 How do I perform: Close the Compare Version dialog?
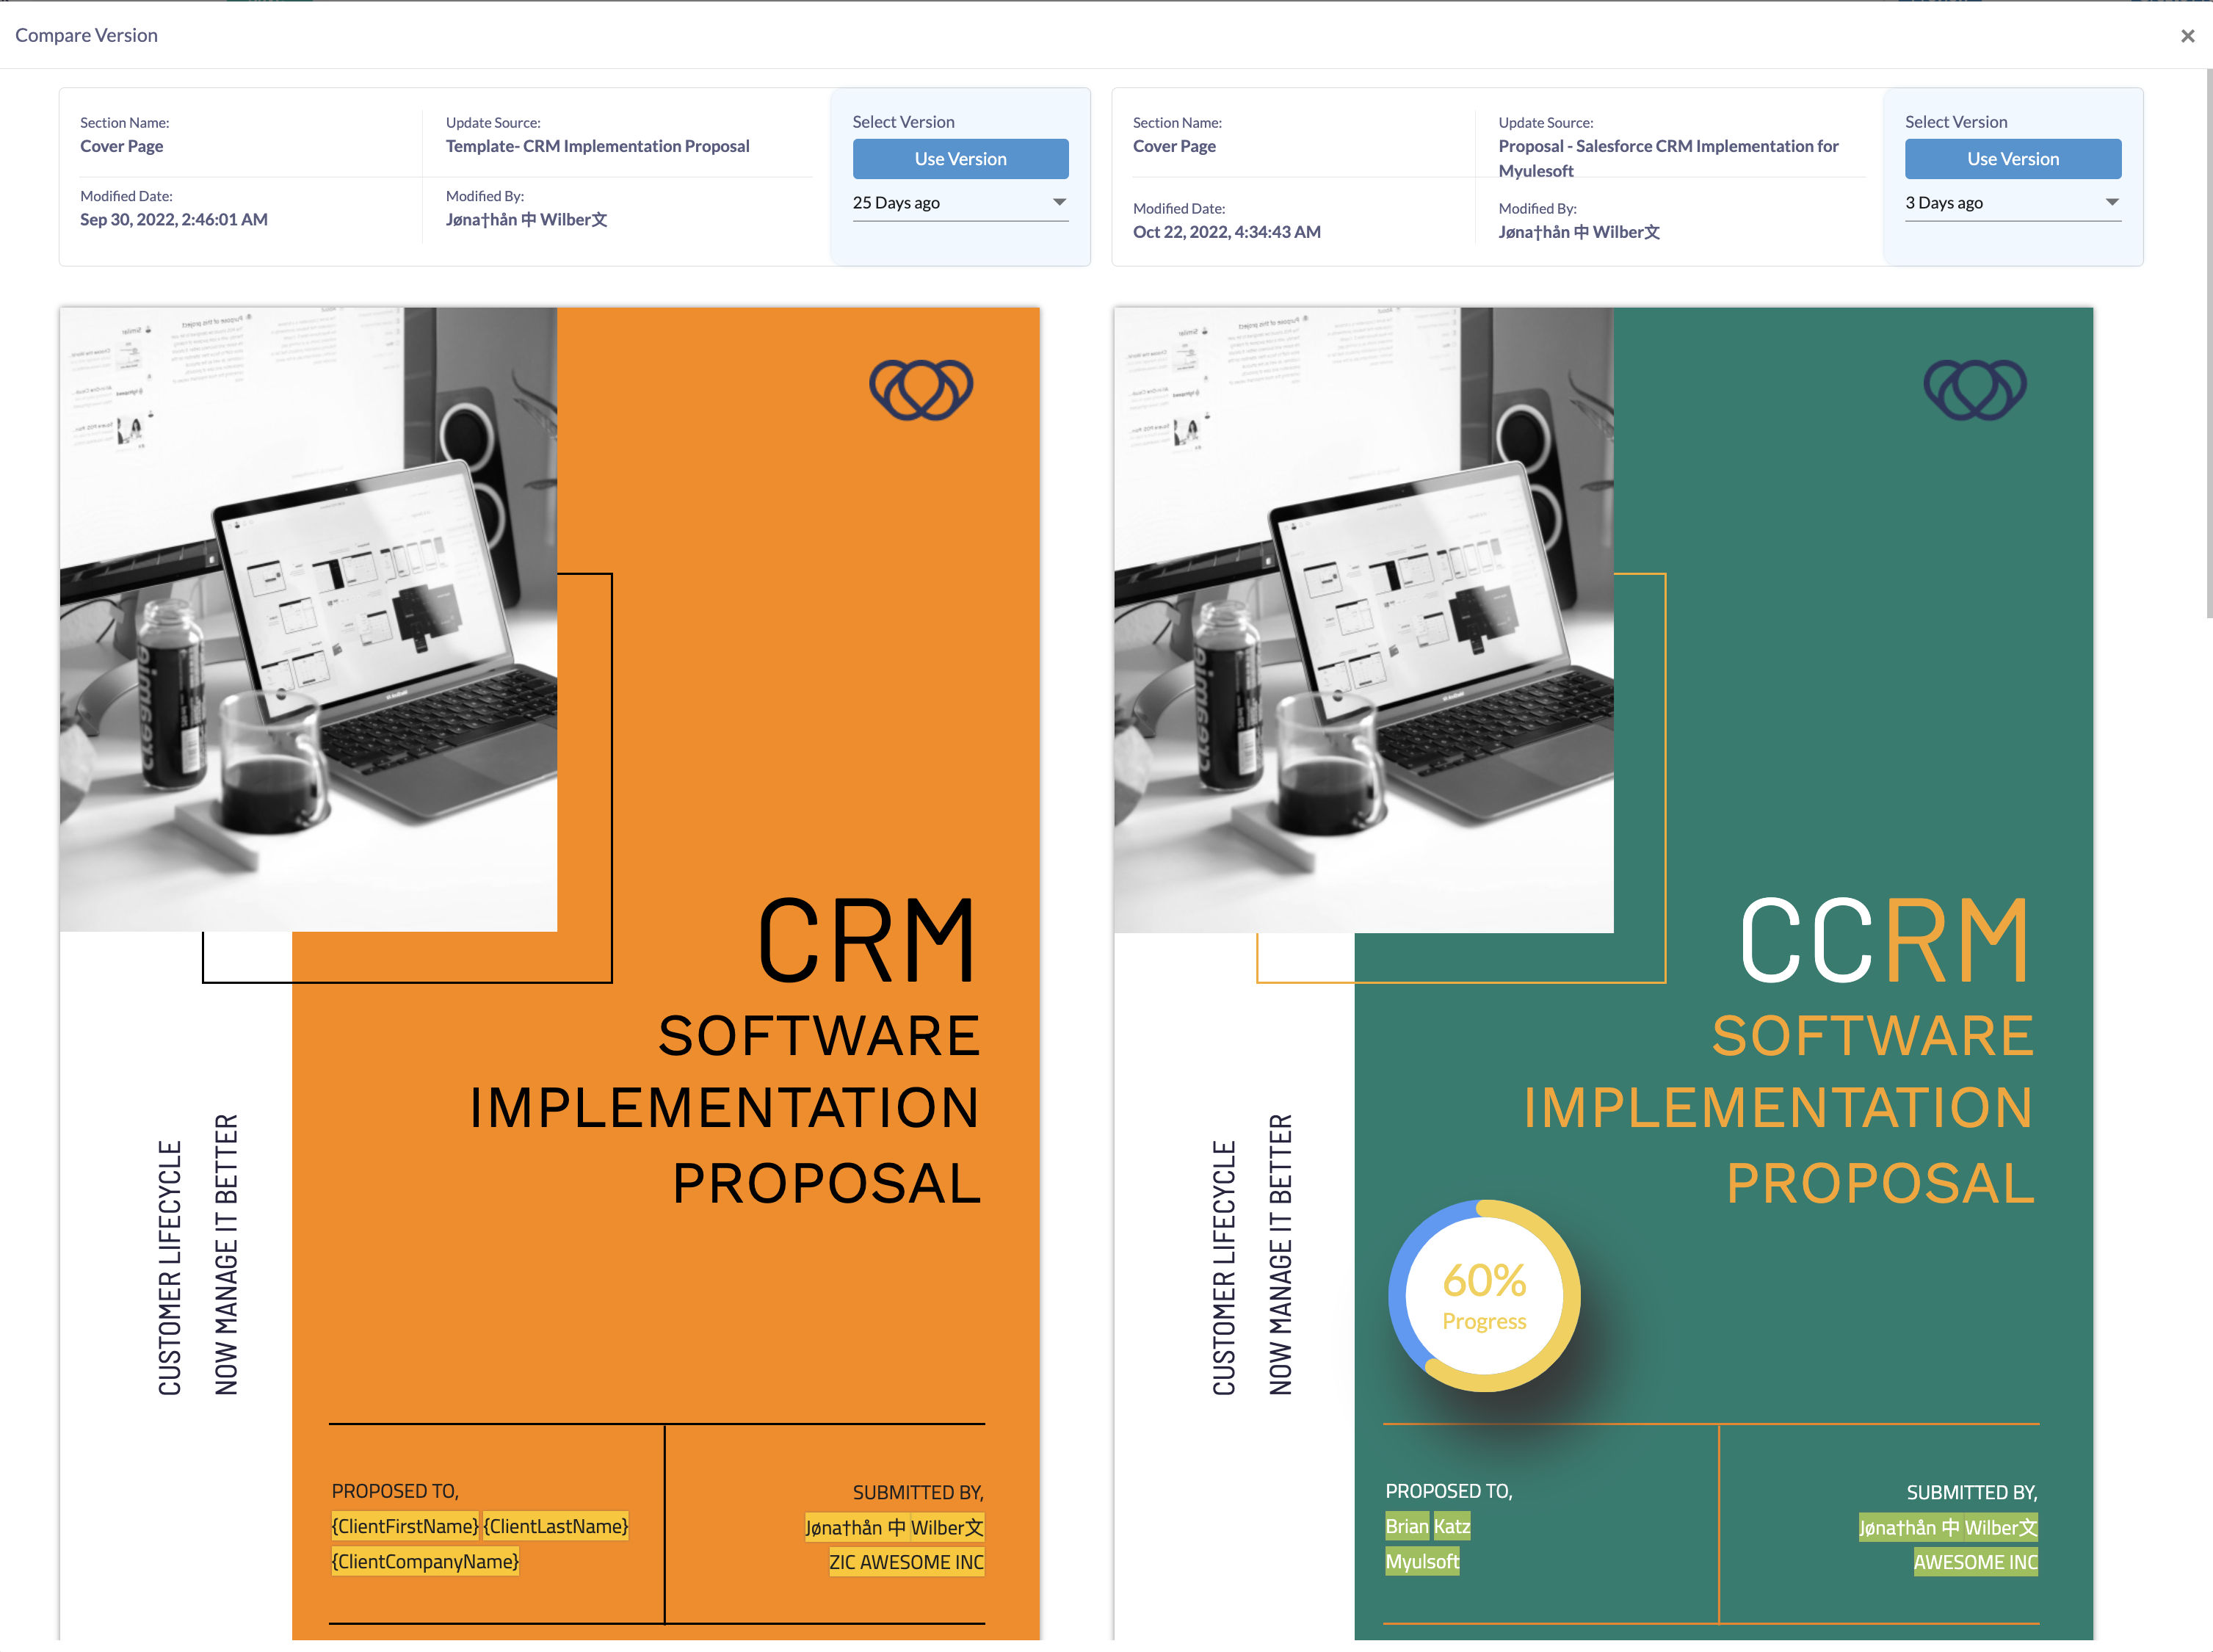pyautogui.click(x=2187, y=36)
